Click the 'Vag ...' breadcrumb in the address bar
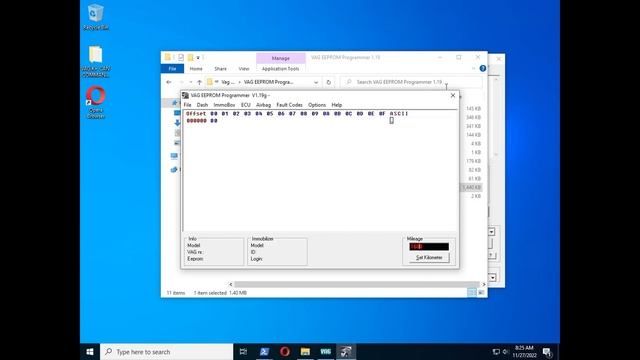The height and width of the screenshot is (360, 640). (228, 82)
